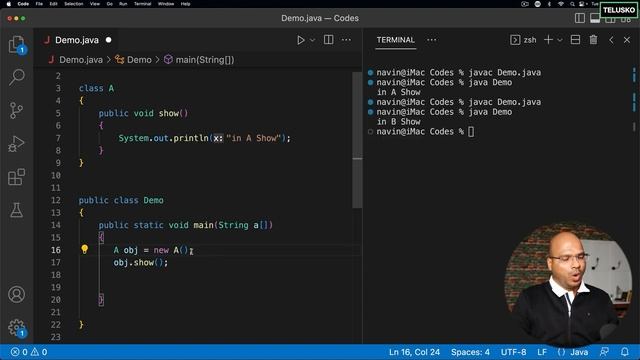Show code actions via the lightbulb
The width and height of the screenshot is (640, 360).
[x=84, y=249]
